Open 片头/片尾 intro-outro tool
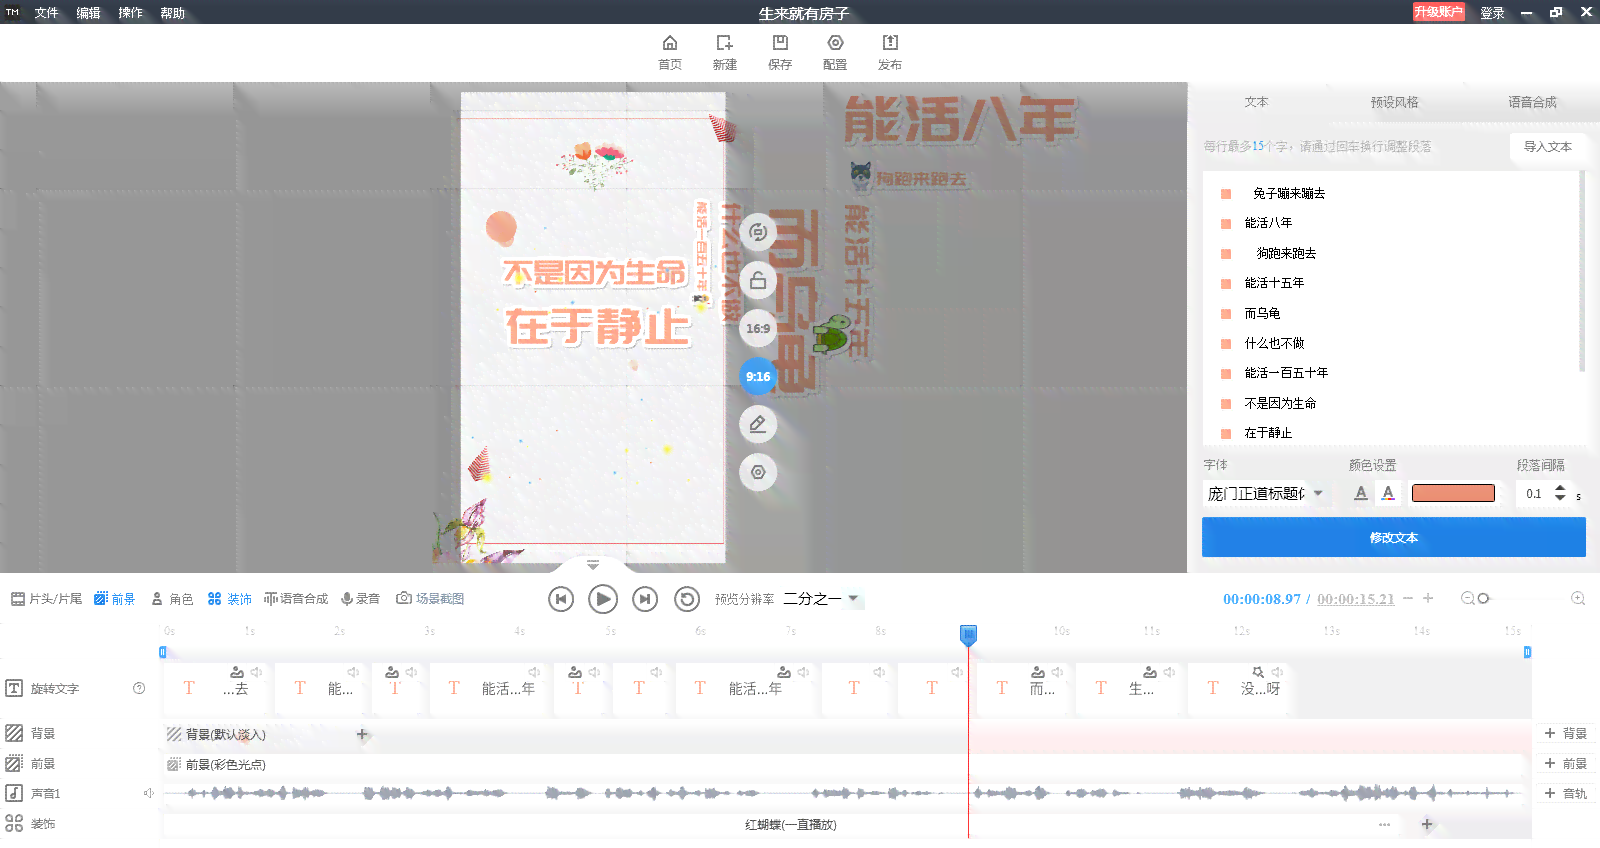The image size is (1600, 848). click(46, 599)
